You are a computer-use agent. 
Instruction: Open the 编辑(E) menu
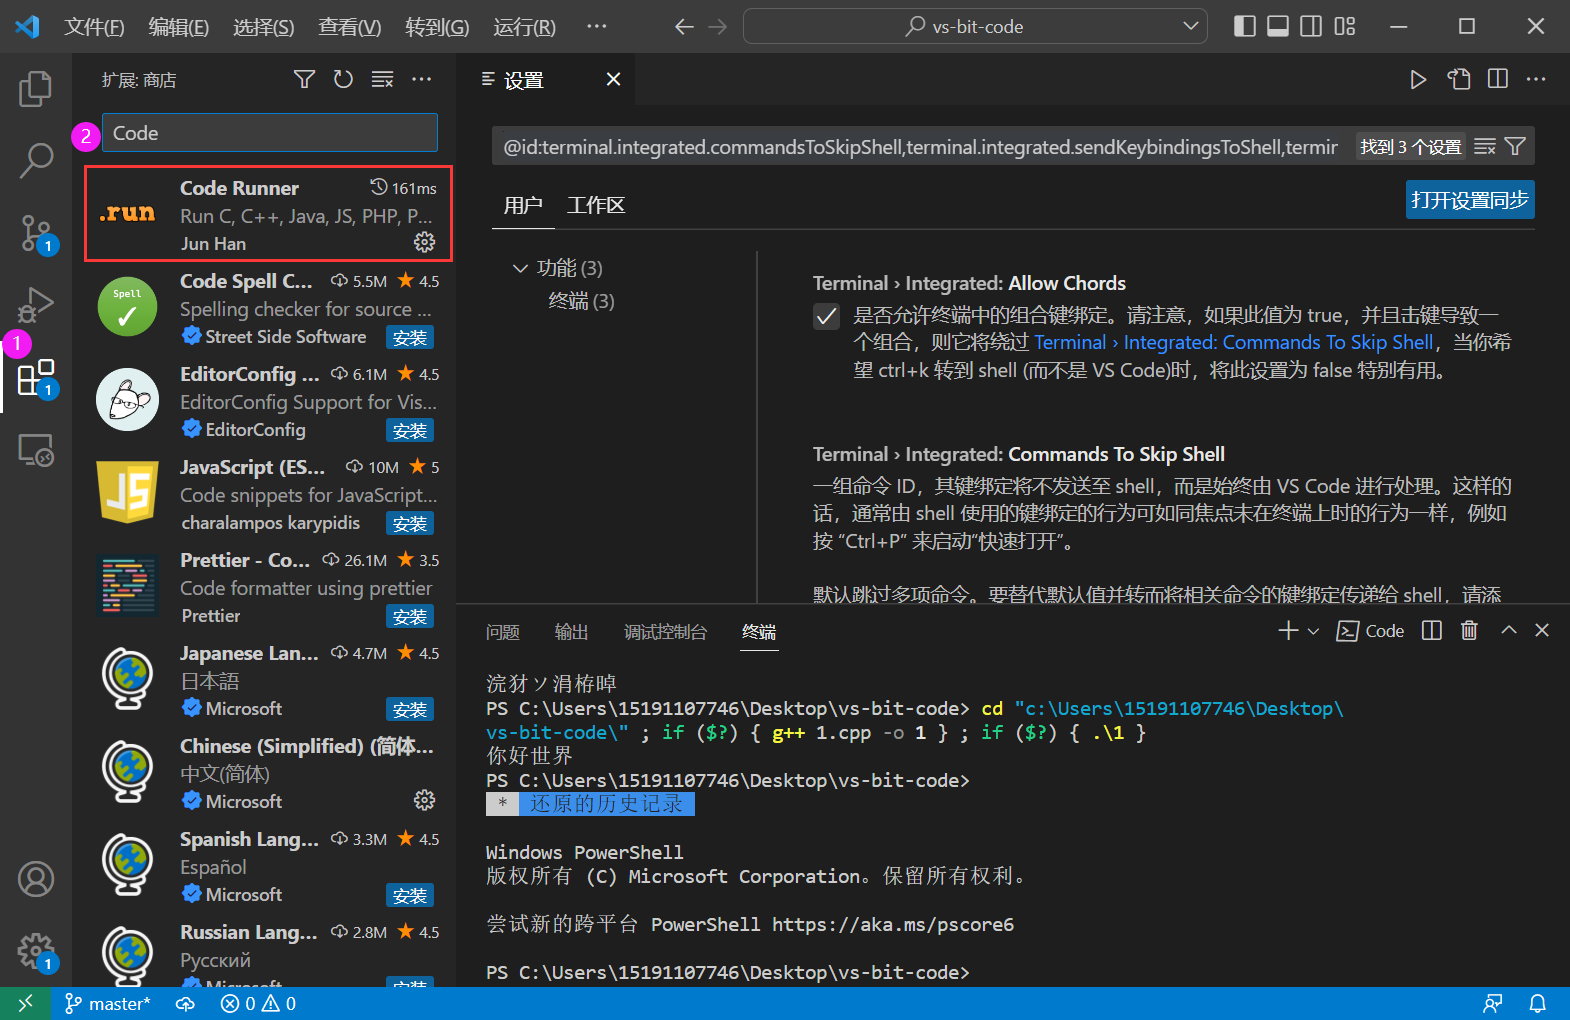(x=179, y=27)
